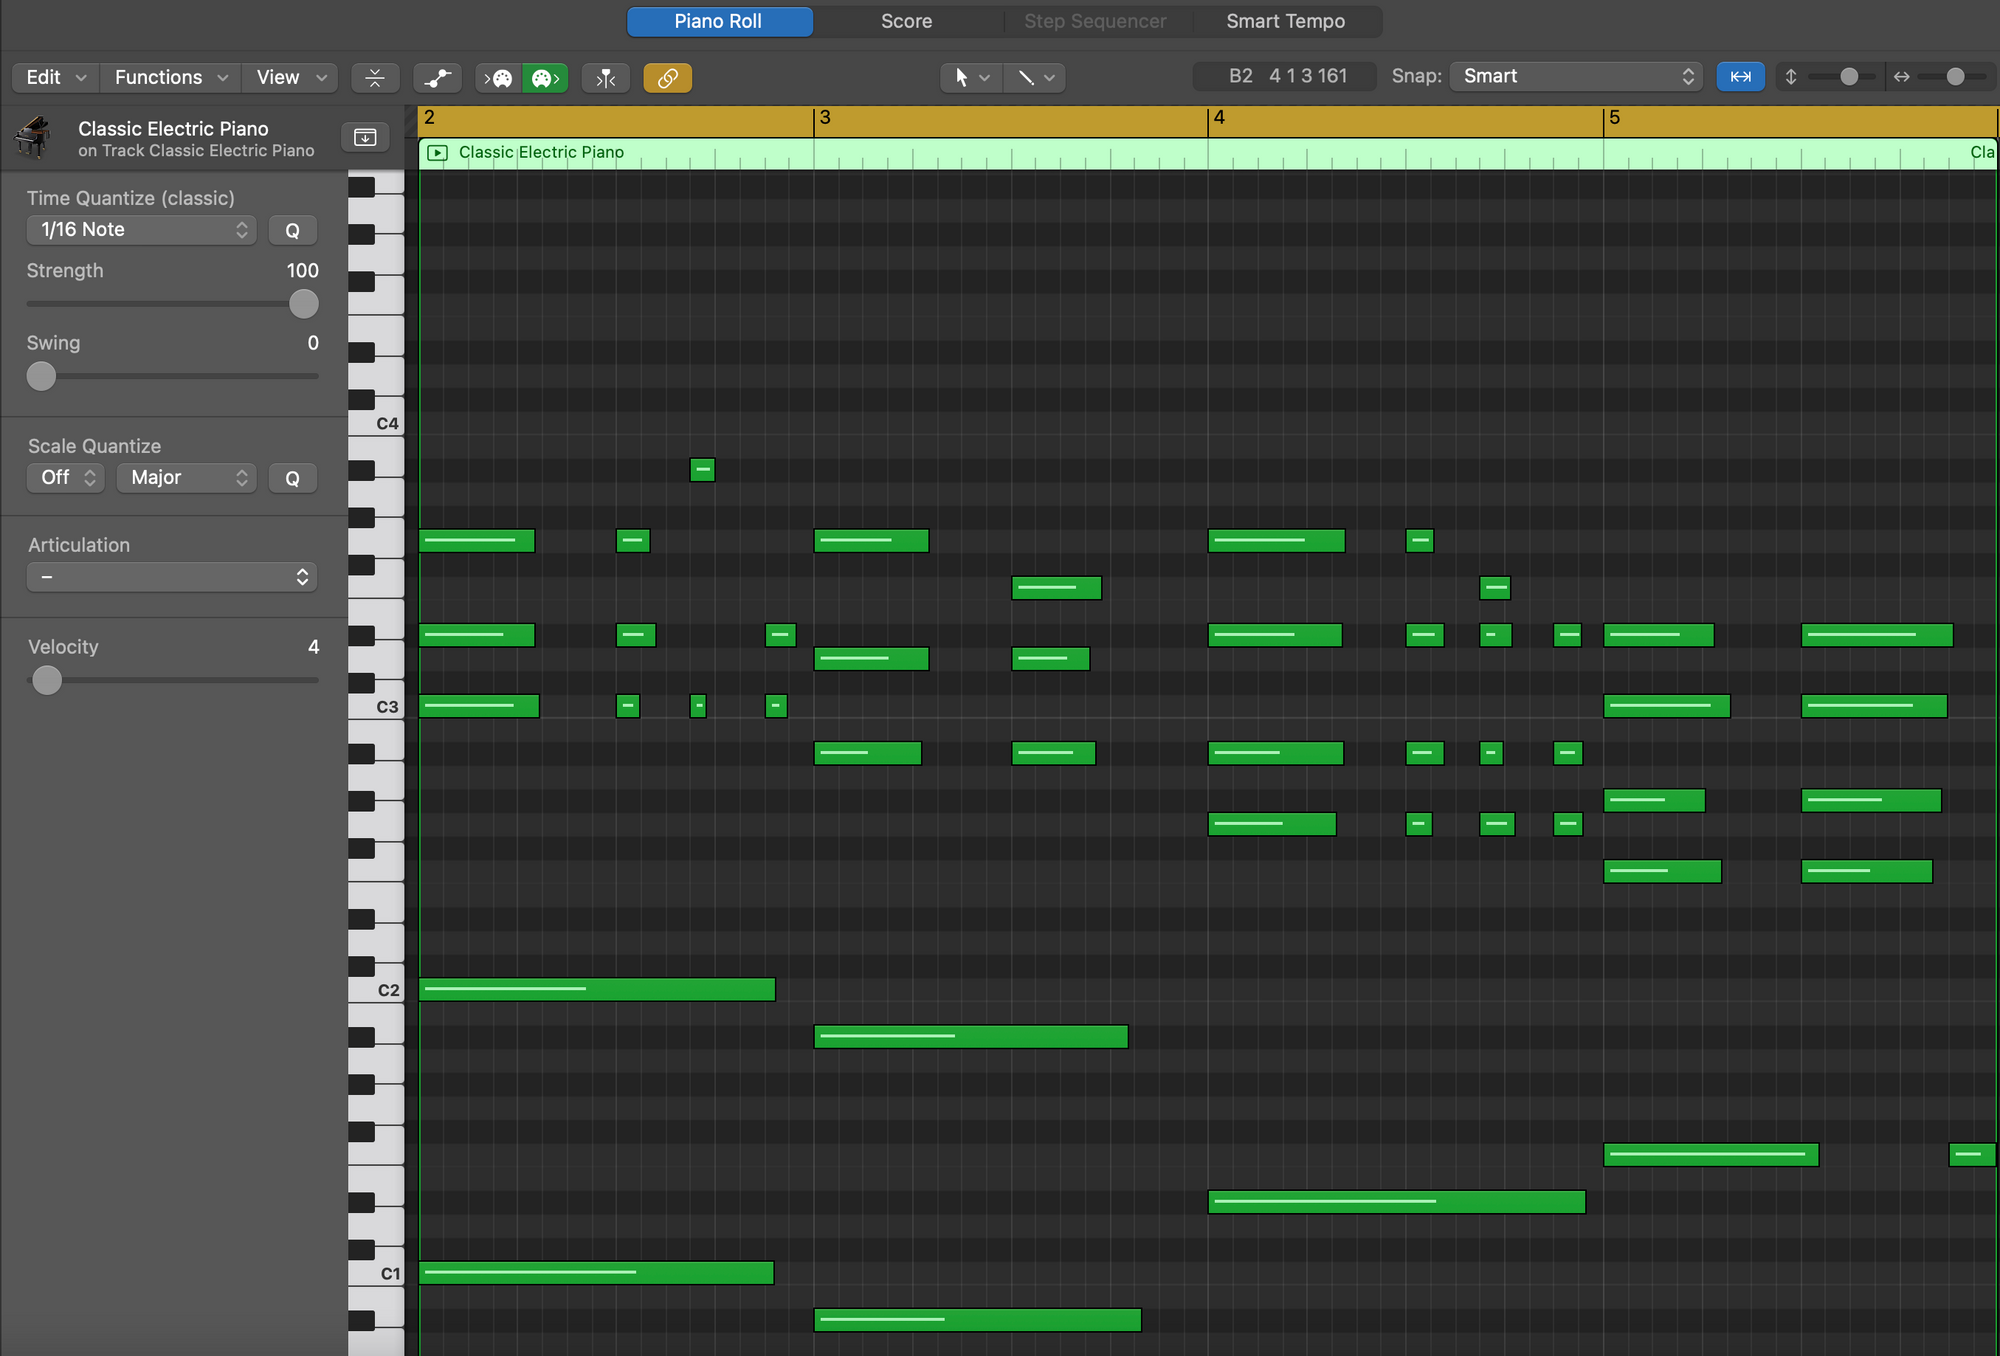Open the Pencil command-click tool menu
This screenshot has height=1356, width=2000.
1035,77
